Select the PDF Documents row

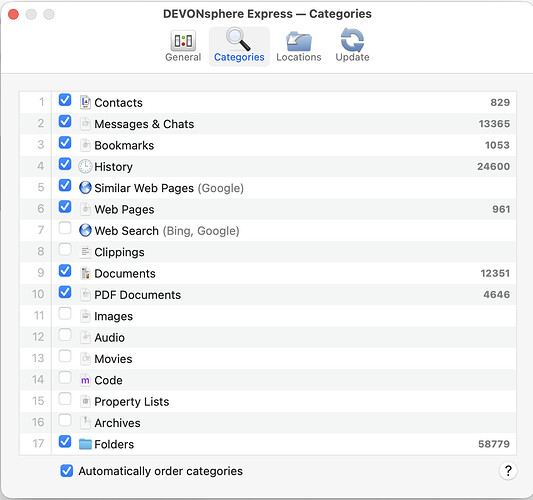pyautogui.click(x=268, y=294)
